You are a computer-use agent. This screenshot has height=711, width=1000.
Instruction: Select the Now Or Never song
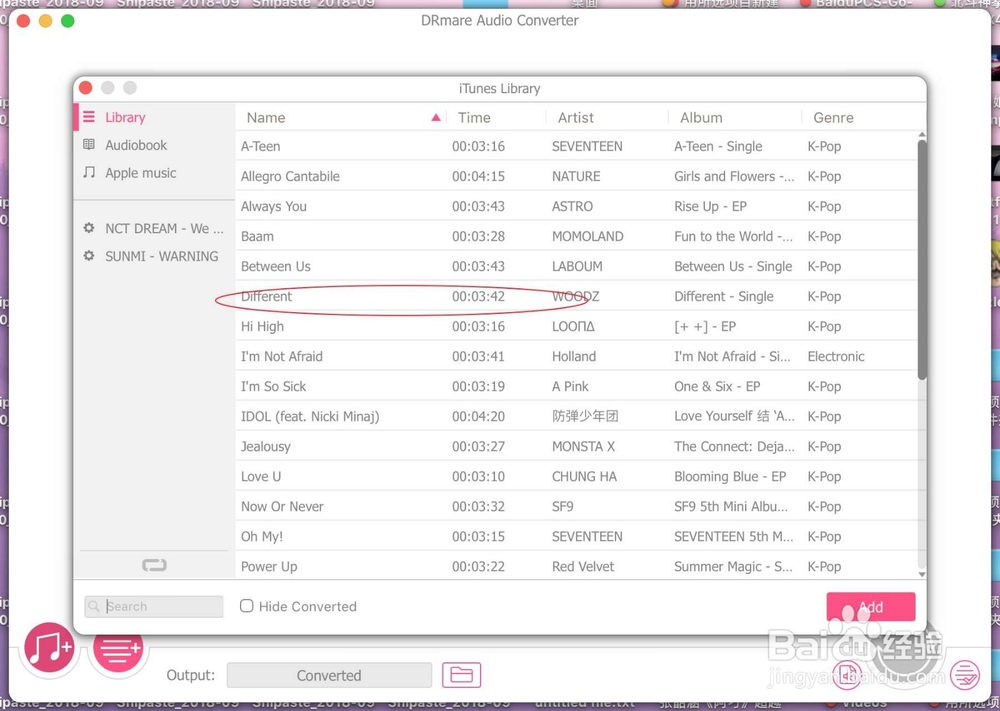(576, 506)
